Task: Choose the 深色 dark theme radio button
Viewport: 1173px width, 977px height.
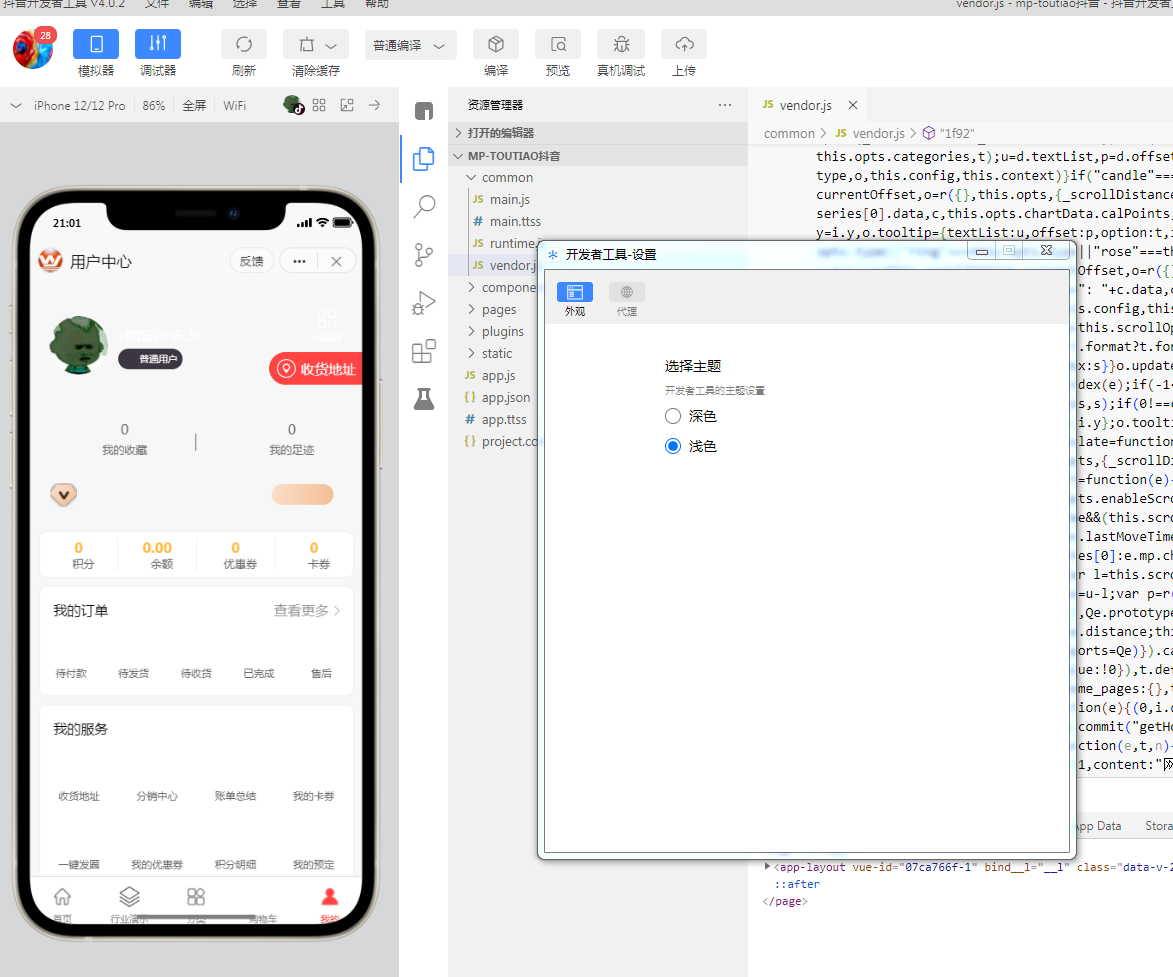Action: (x=673, y=416)
